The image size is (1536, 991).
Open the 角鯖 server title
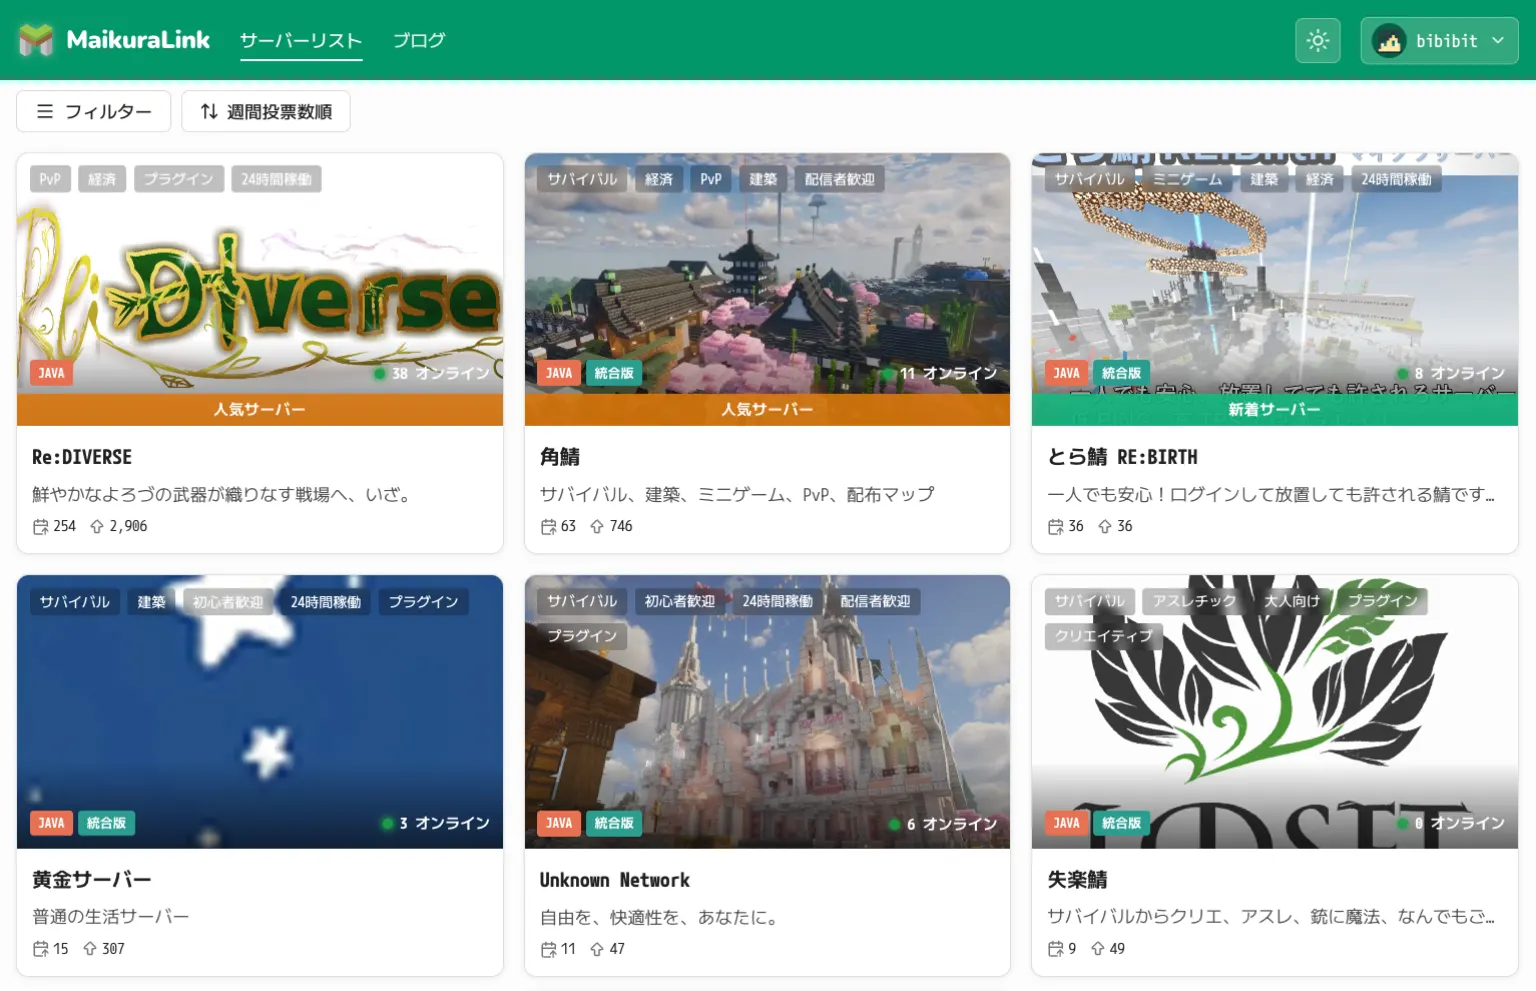(x=560, y=457)
